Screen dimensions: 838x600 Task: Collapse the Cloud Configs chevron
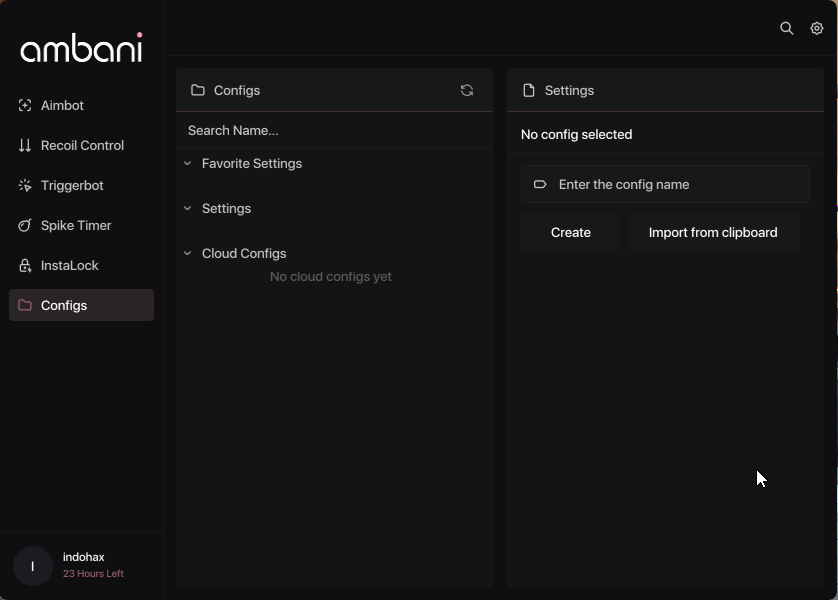click(x=188, y=253)
